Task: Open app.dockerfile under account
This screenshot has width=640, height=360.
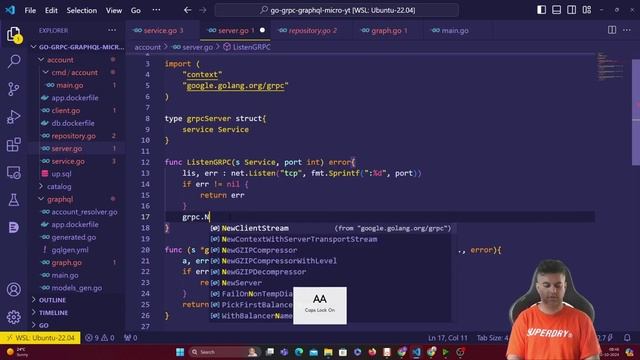Action: (78, 98)
